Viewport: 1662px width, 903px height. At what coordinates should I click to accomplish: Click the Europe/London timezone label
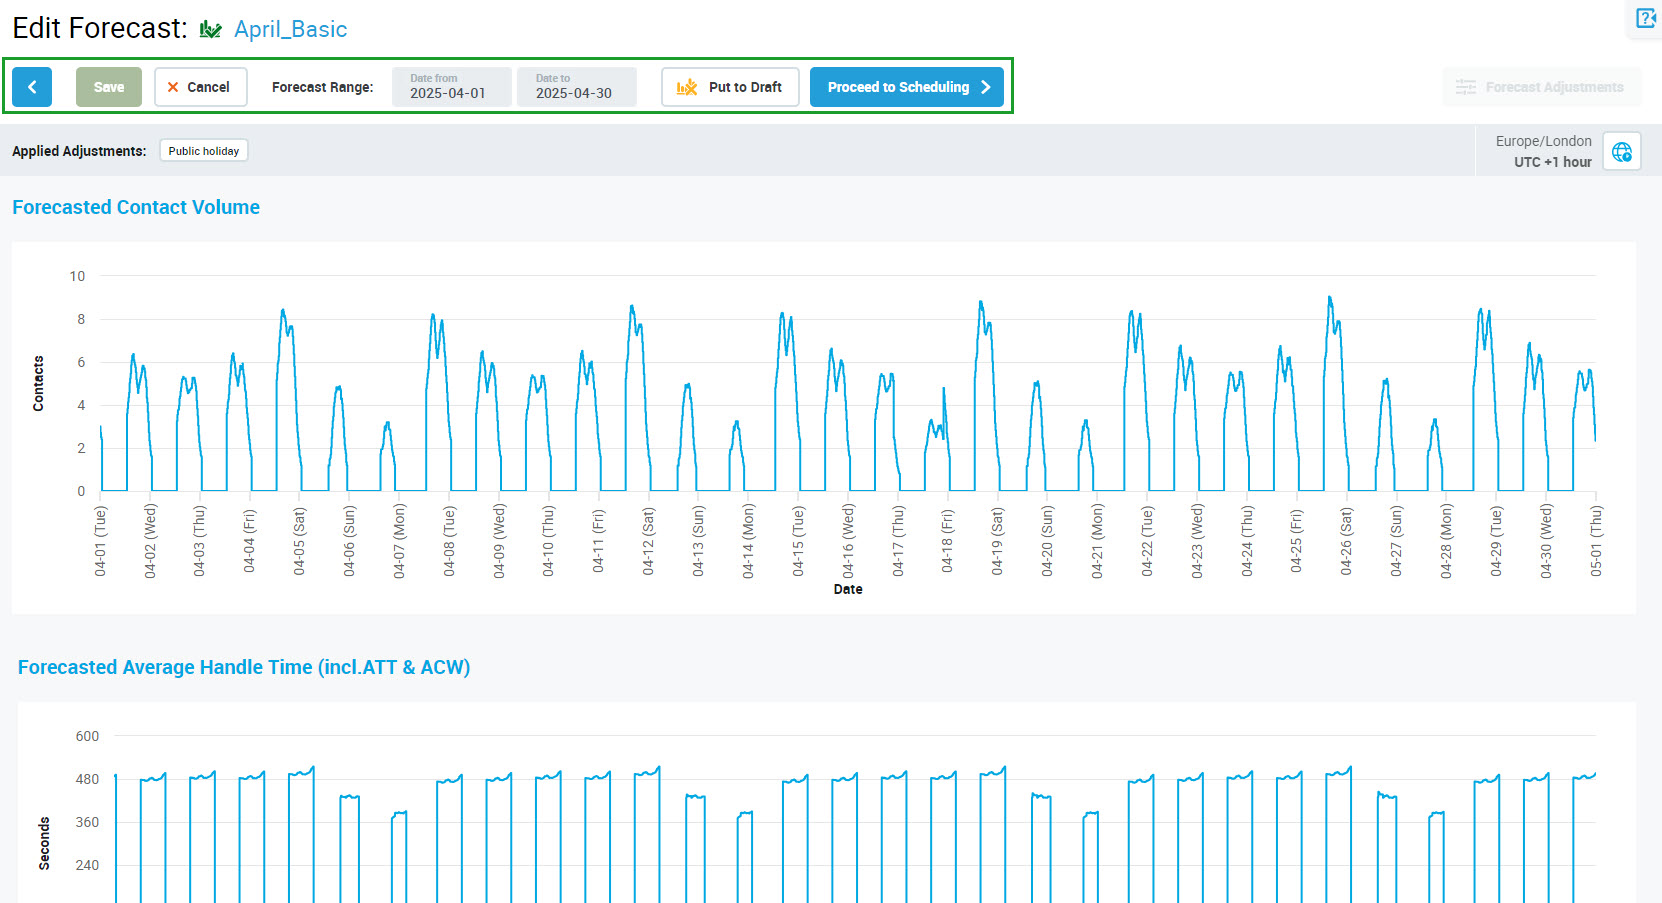point(1543,141)
